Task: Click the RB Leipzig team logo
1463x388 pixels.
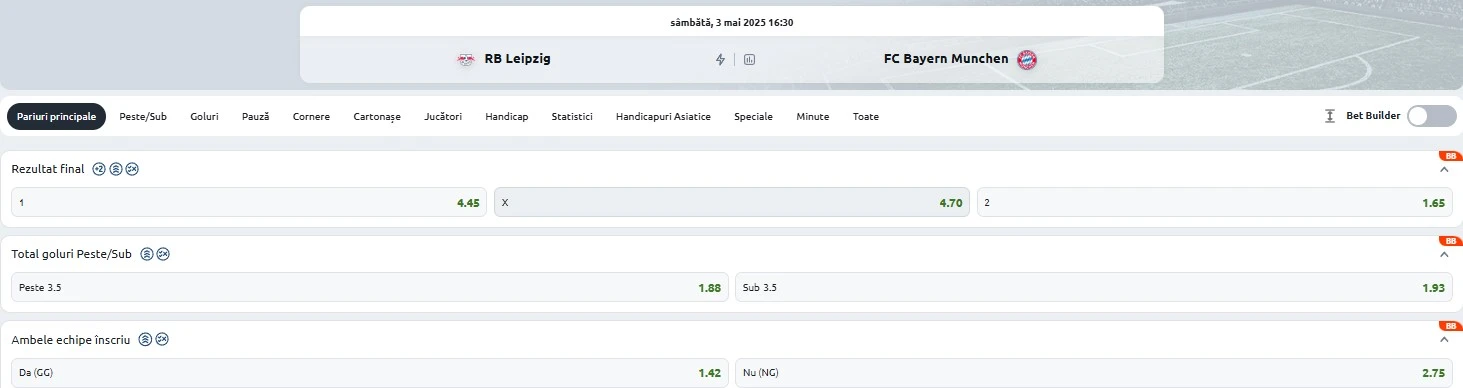Action: [x=466, y=59]
